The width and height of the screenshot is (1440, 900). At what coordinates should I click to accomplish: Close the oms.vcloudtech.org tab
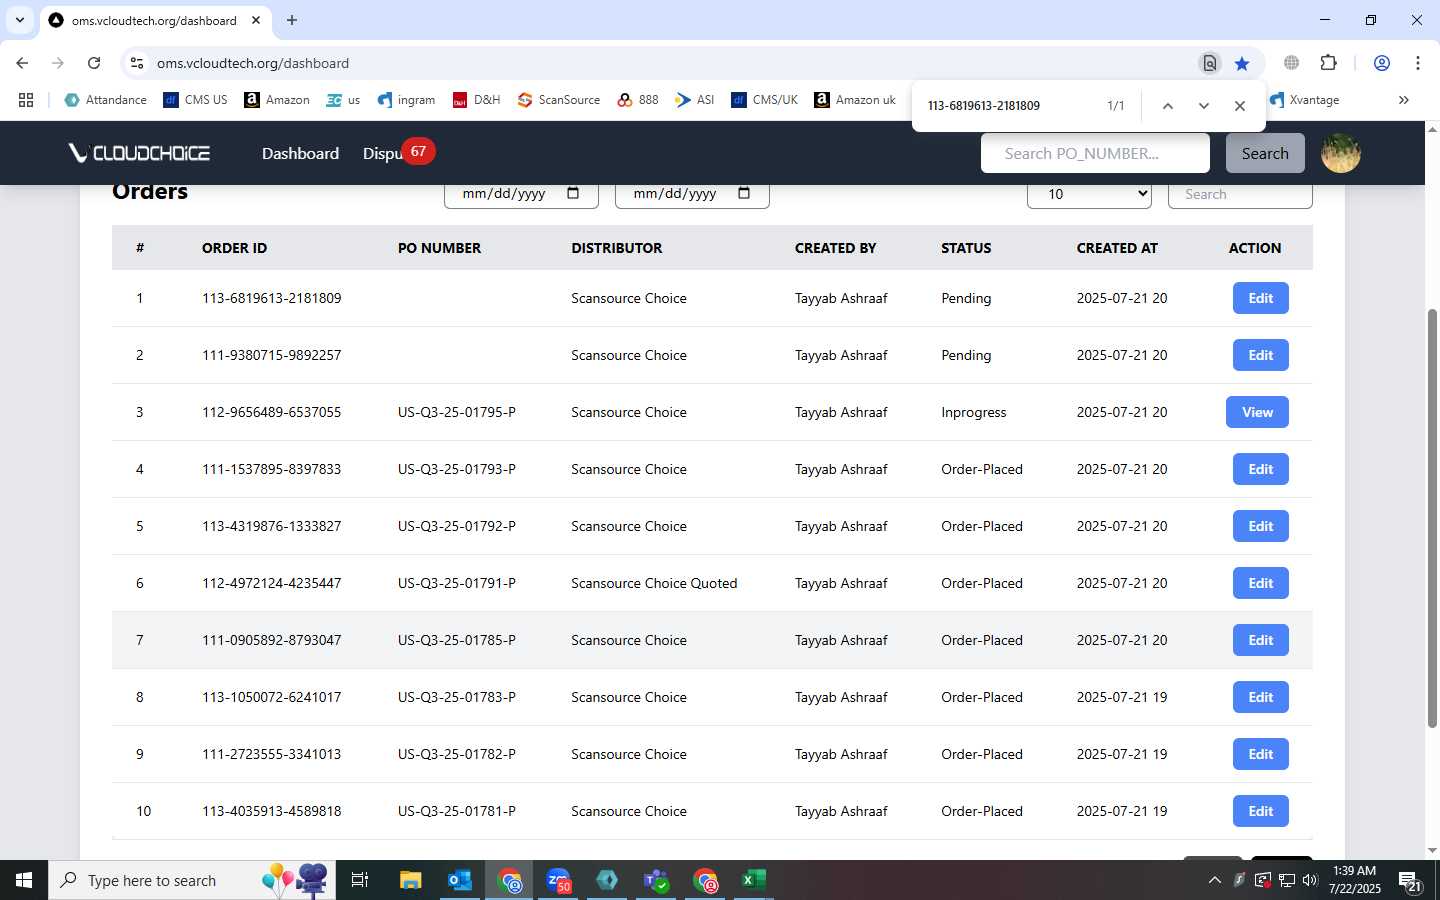(256, 20)
